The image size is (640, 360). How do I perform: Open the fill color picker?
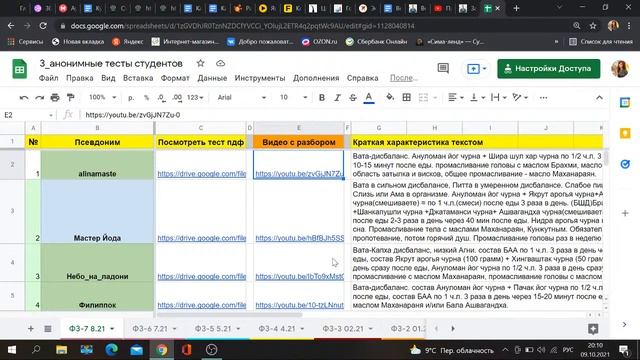click(x=390, y=98)
